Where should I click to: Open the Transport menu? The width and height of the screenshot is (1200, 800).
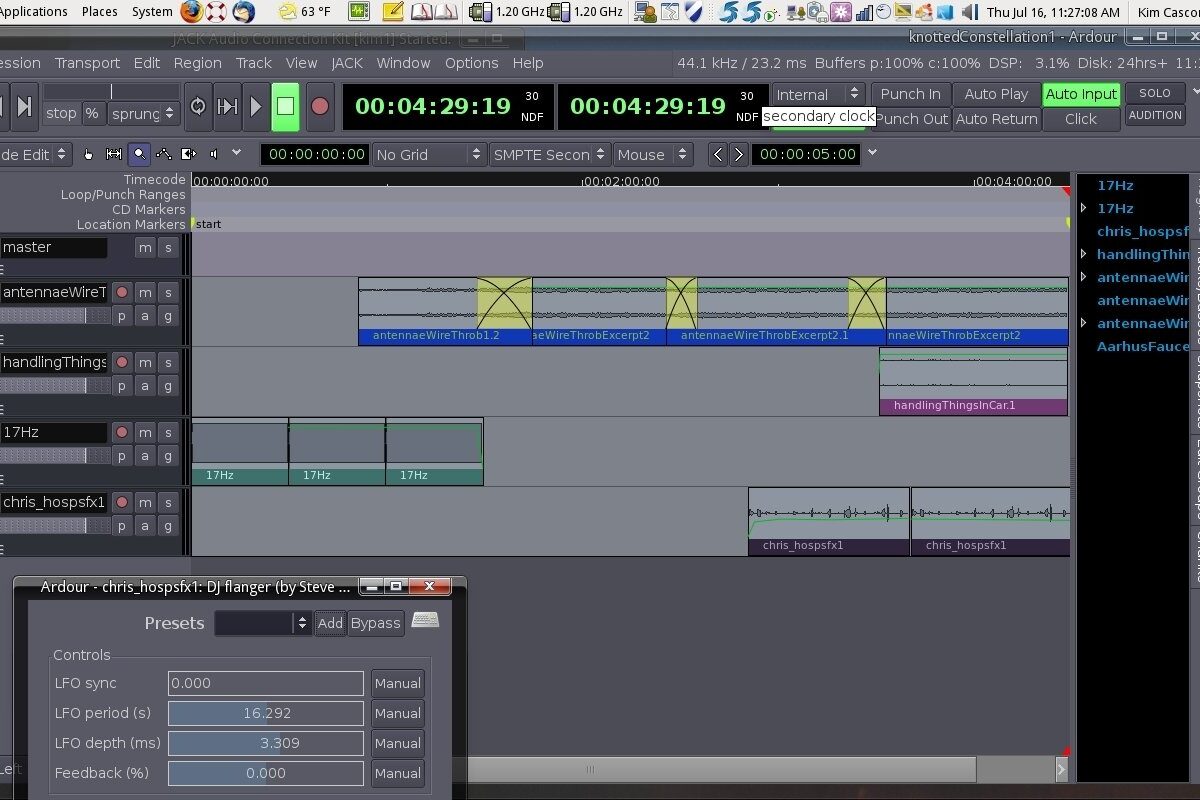coord(87,63)
